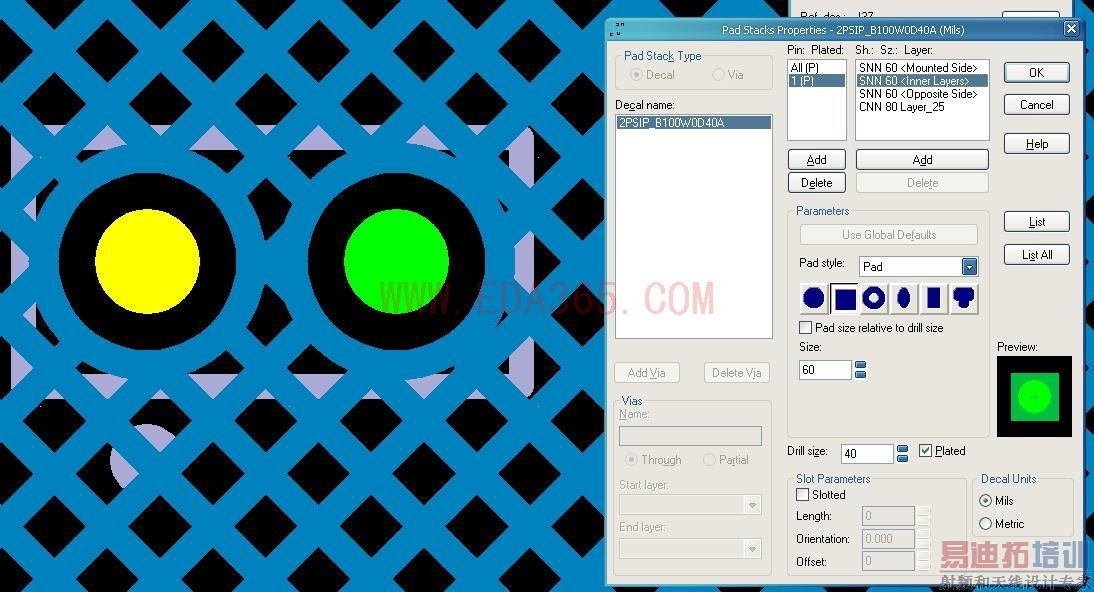Screen dimensions: 1094x592
Task: Select the 1 (P) pin entry
Action: 816,81
